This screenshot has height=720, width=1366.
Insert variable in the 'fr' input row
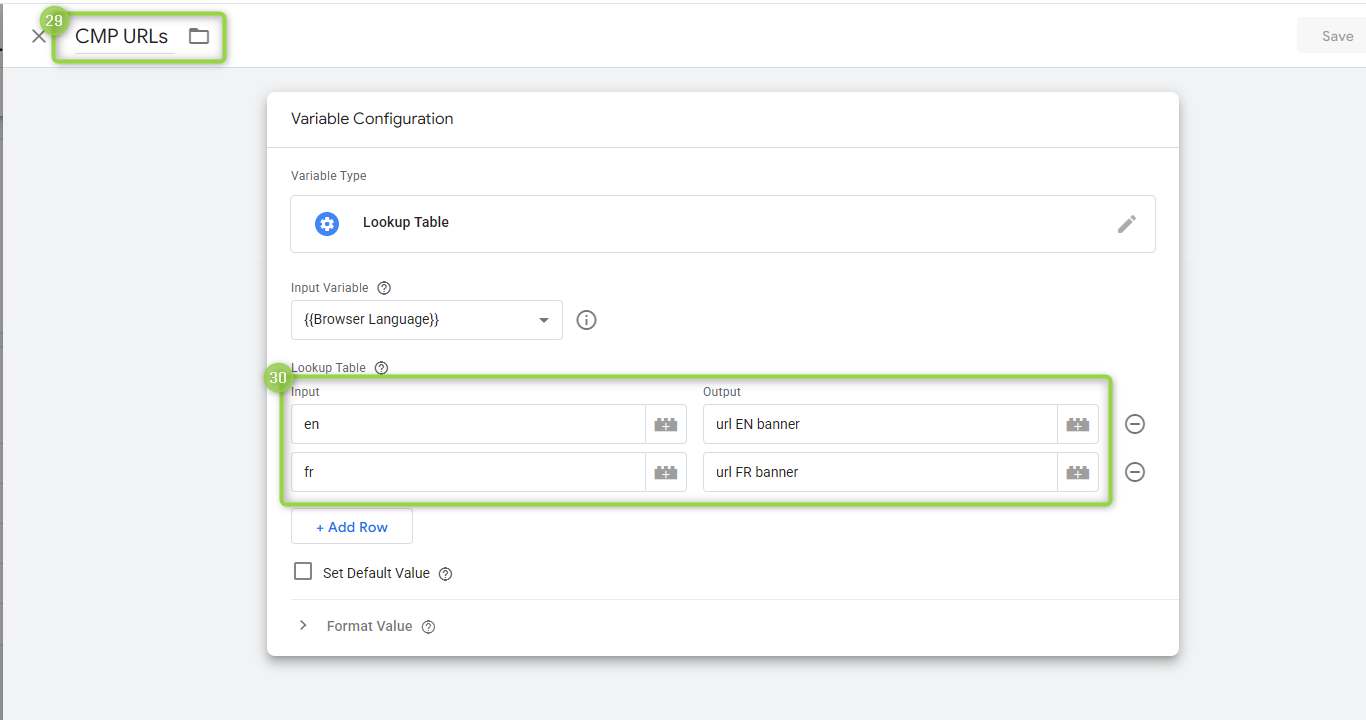coord(666,472)
